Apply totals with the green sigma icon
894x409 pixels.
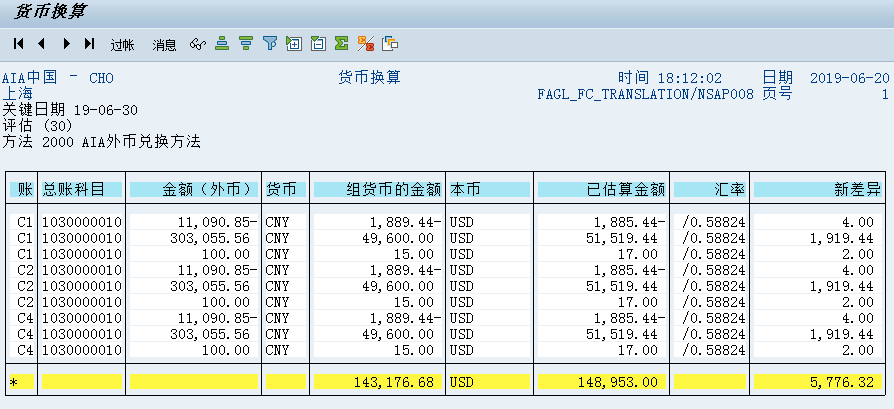342,43
